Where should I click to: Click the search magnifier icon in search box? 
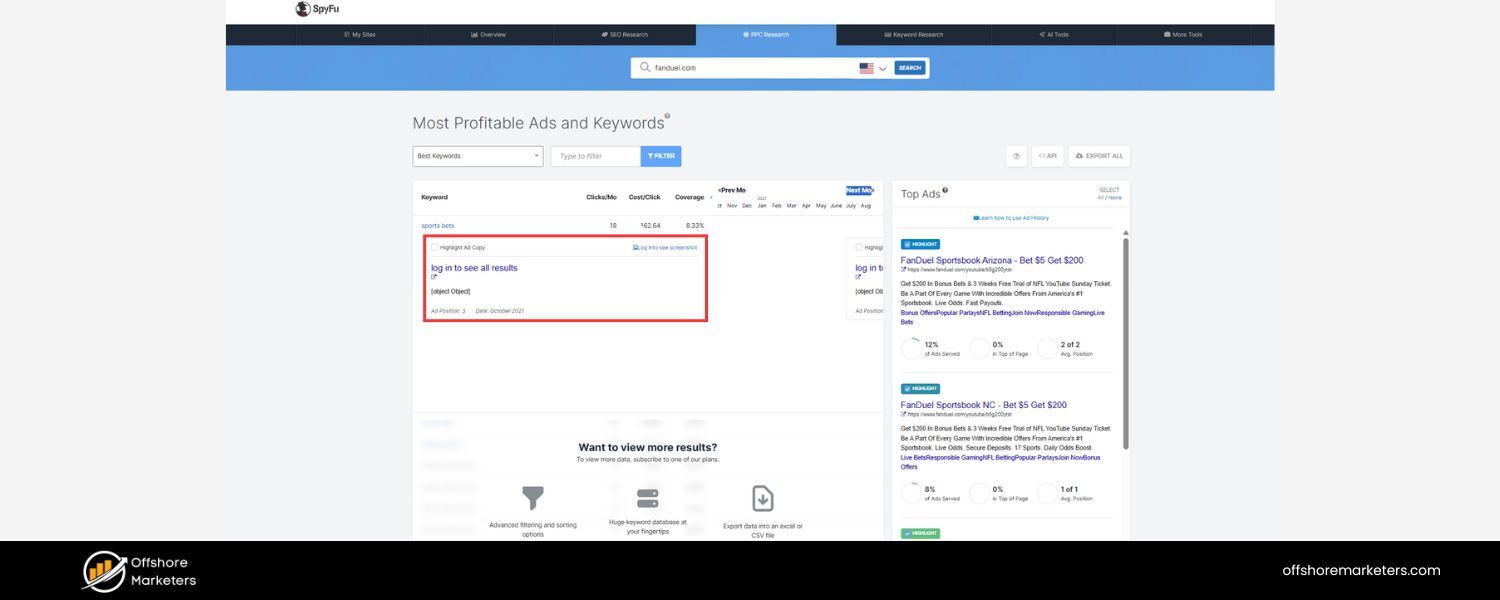point(645,68)
